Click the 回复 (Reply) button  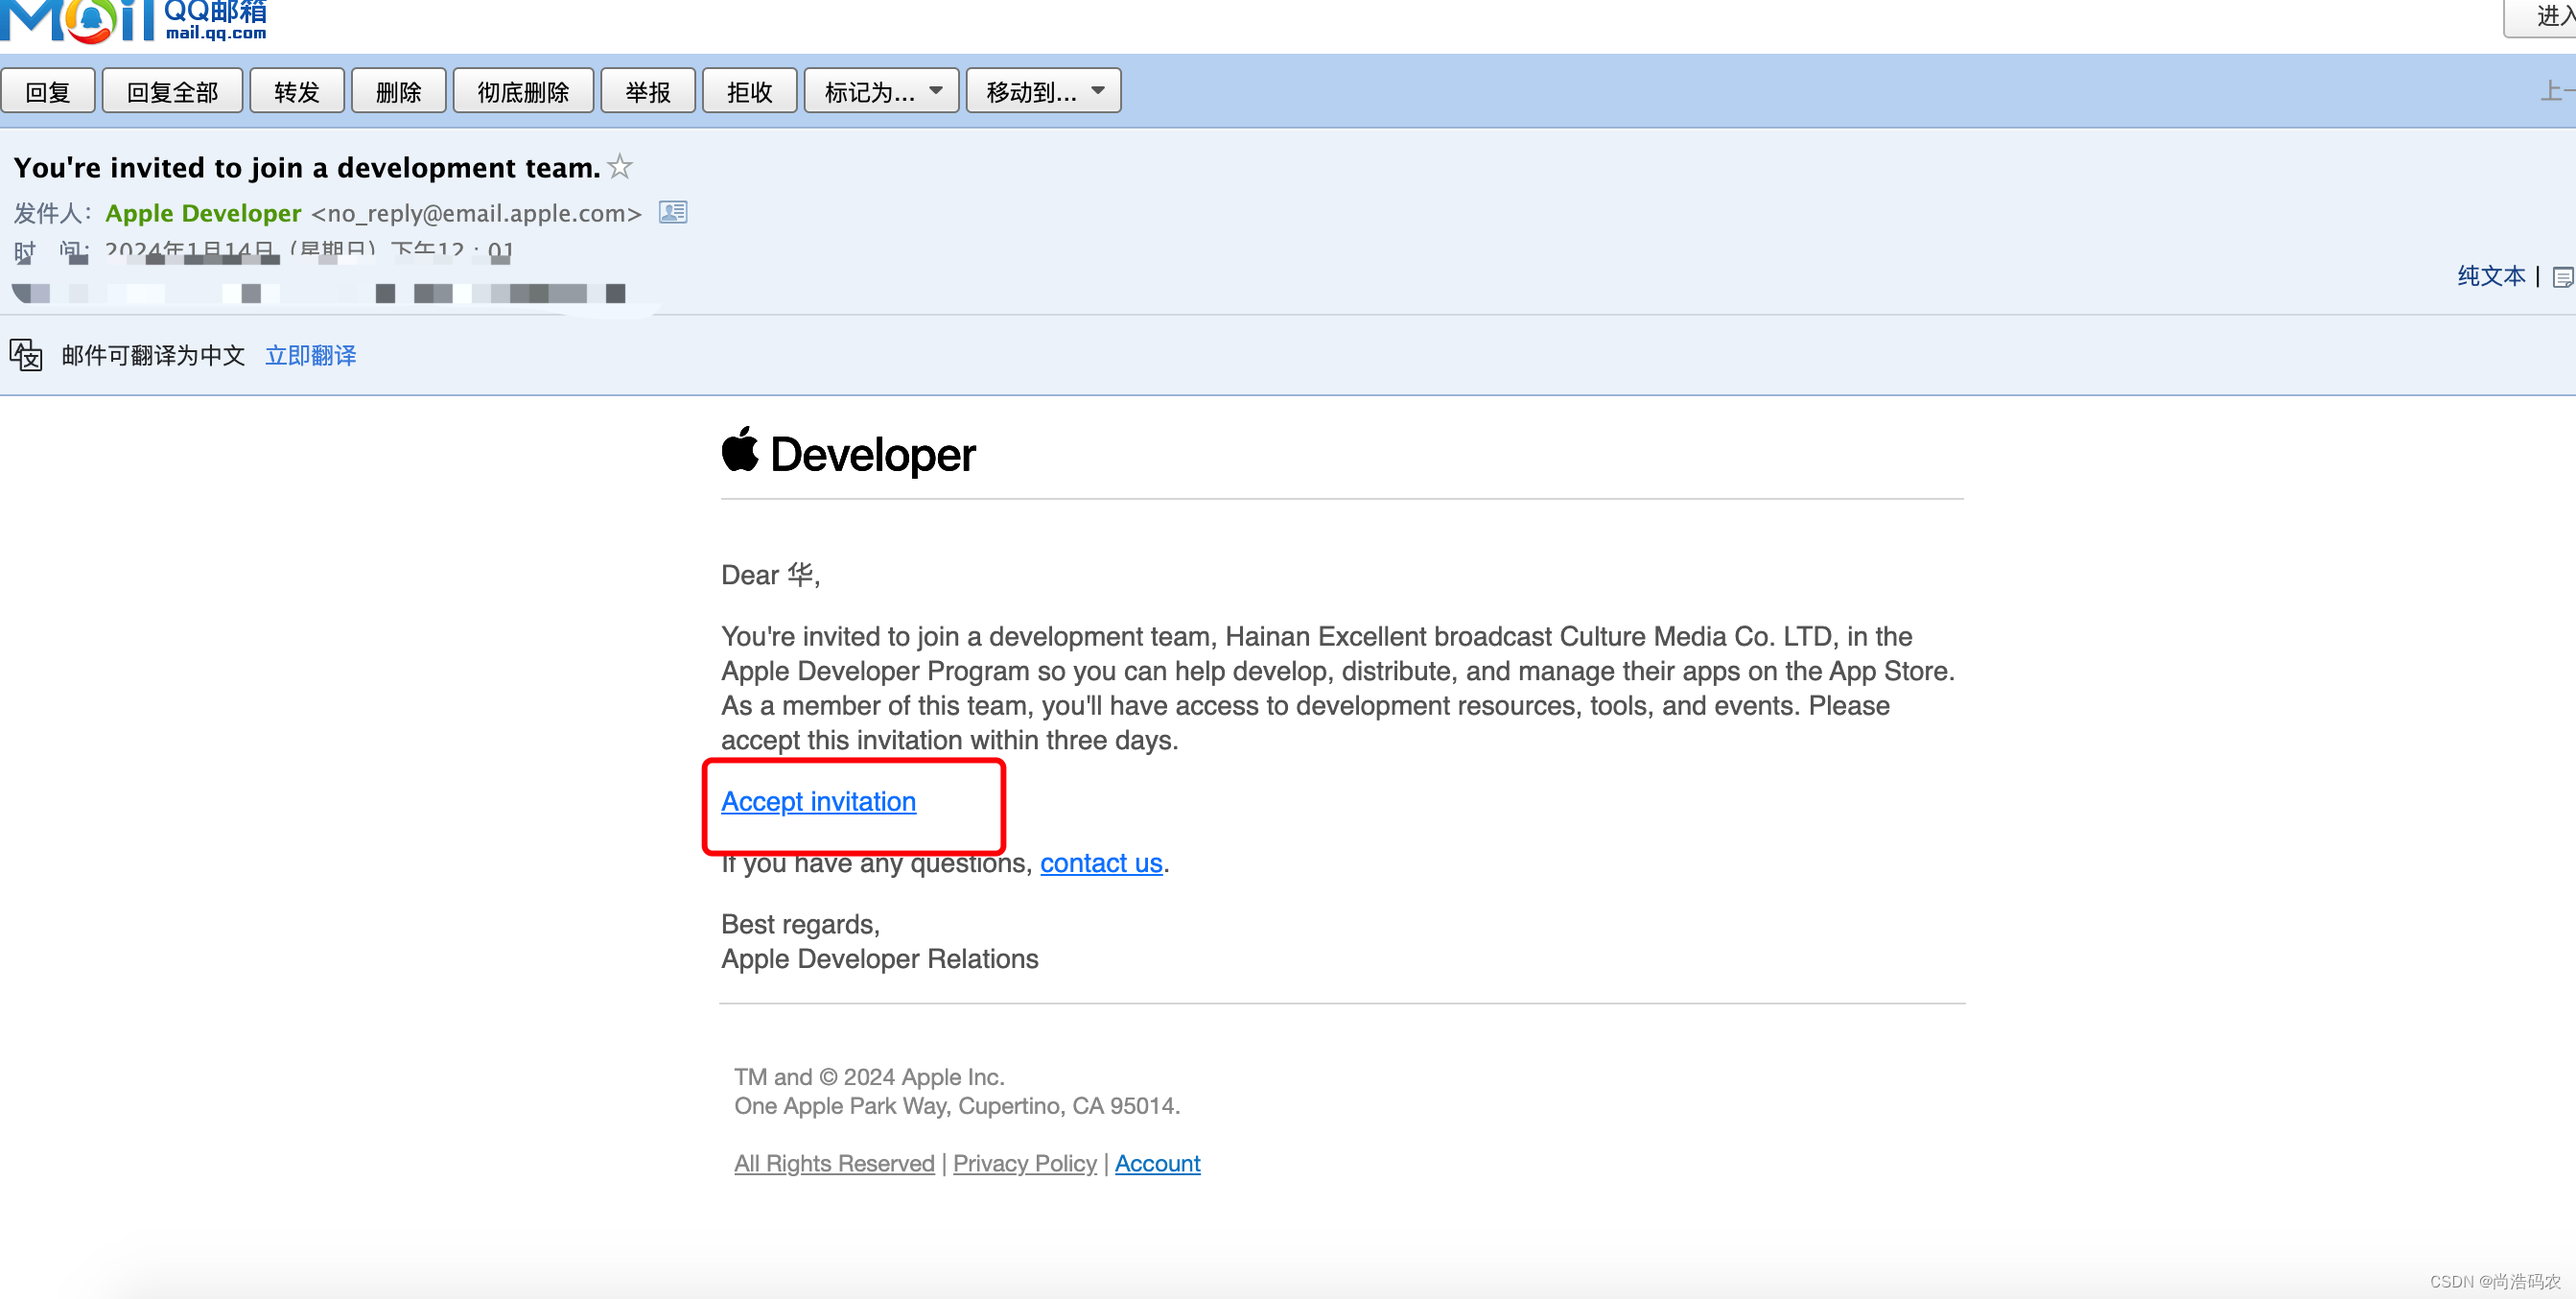(x=48, y=90)
